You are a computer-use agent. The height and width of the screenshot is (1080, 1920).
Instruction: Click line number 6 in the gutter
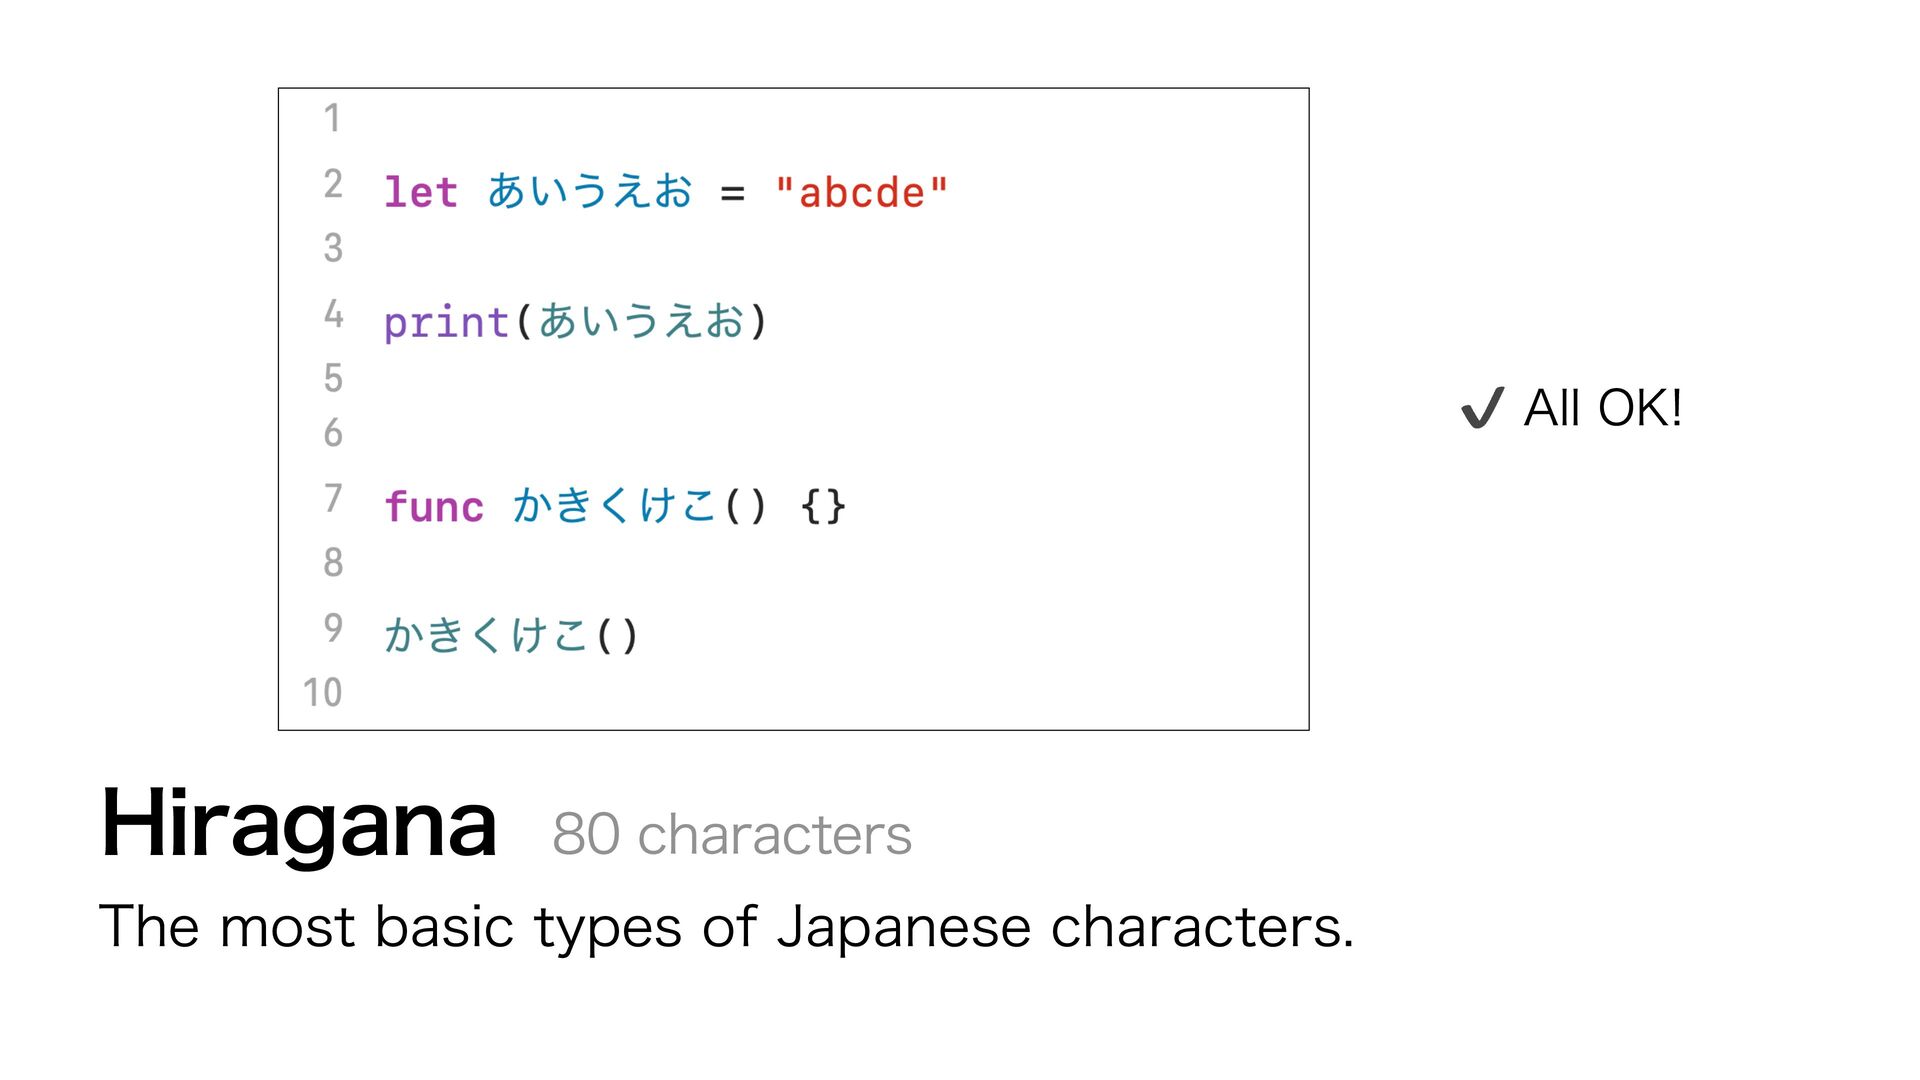(333, 433)
